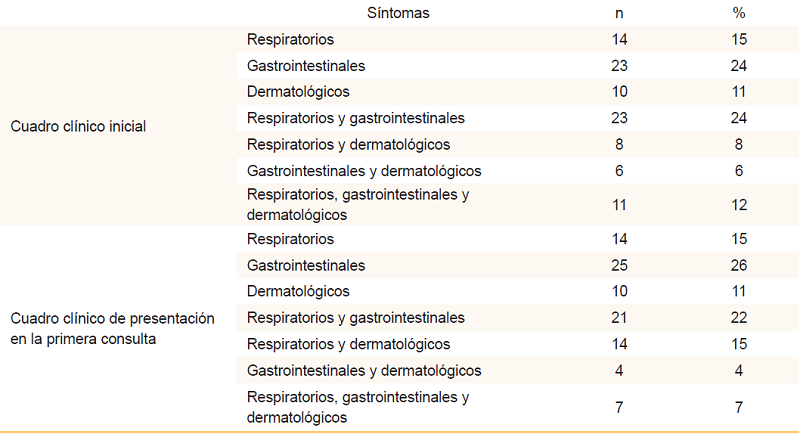This screenshot has height=434, width=800.
Task: Click the n-column value 8
Action: click(620, 144)
